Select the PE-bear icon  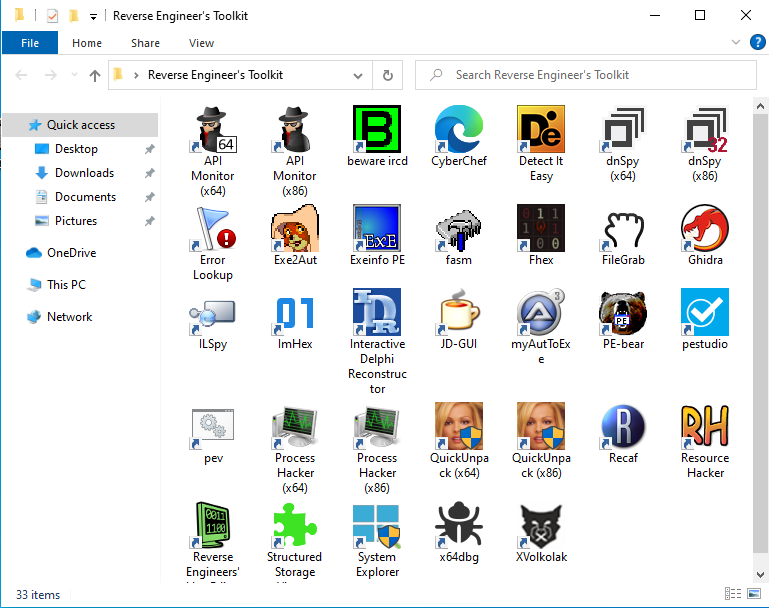point(623,312)
